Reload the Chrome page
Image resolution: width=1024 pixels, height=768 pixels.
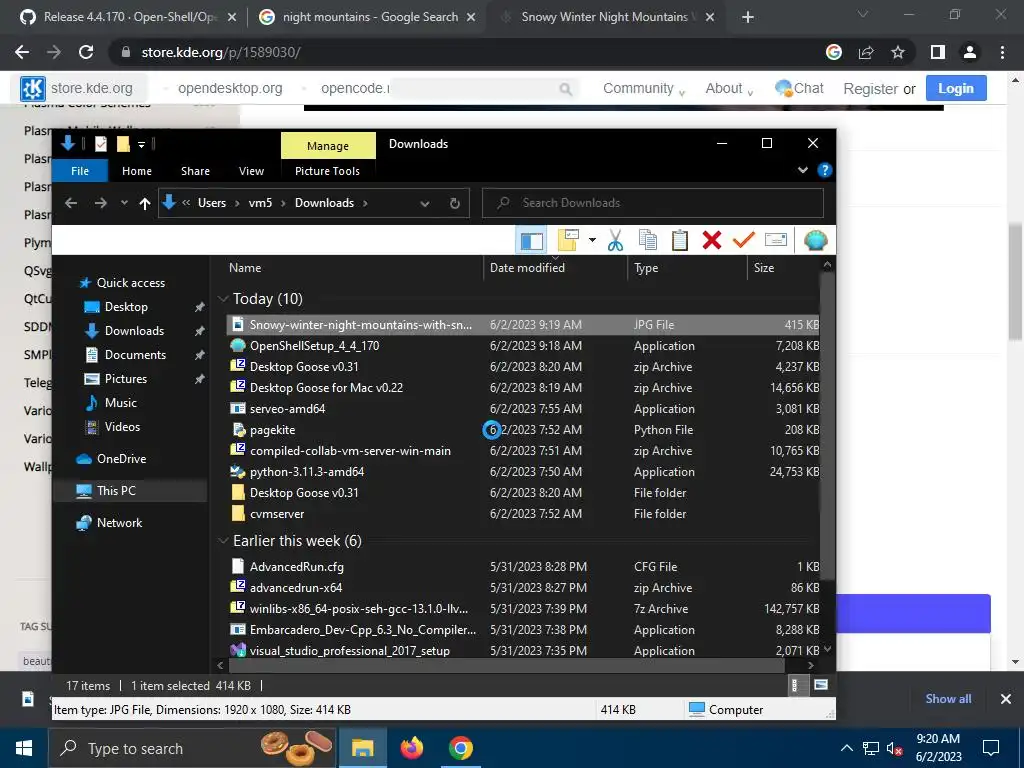pyautogui.click(x=86, y=52)
